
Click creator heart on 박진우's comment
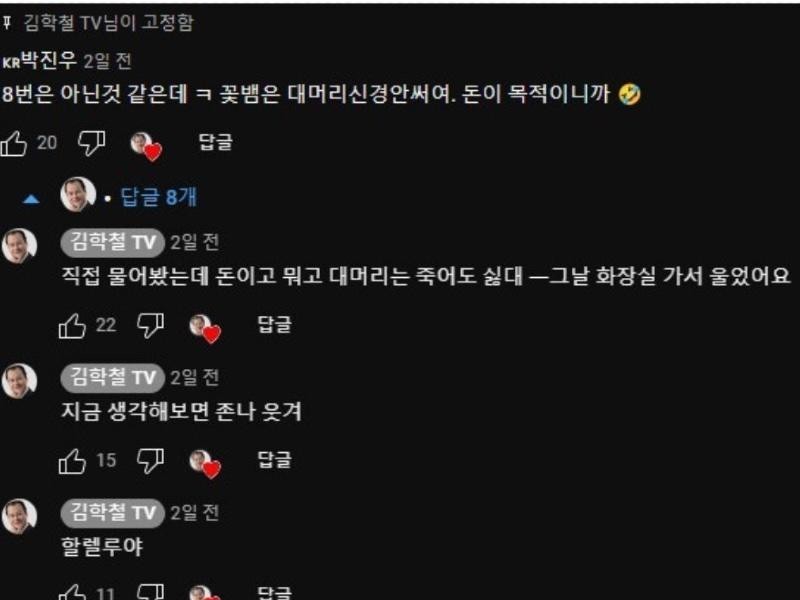tap(146, 146)
